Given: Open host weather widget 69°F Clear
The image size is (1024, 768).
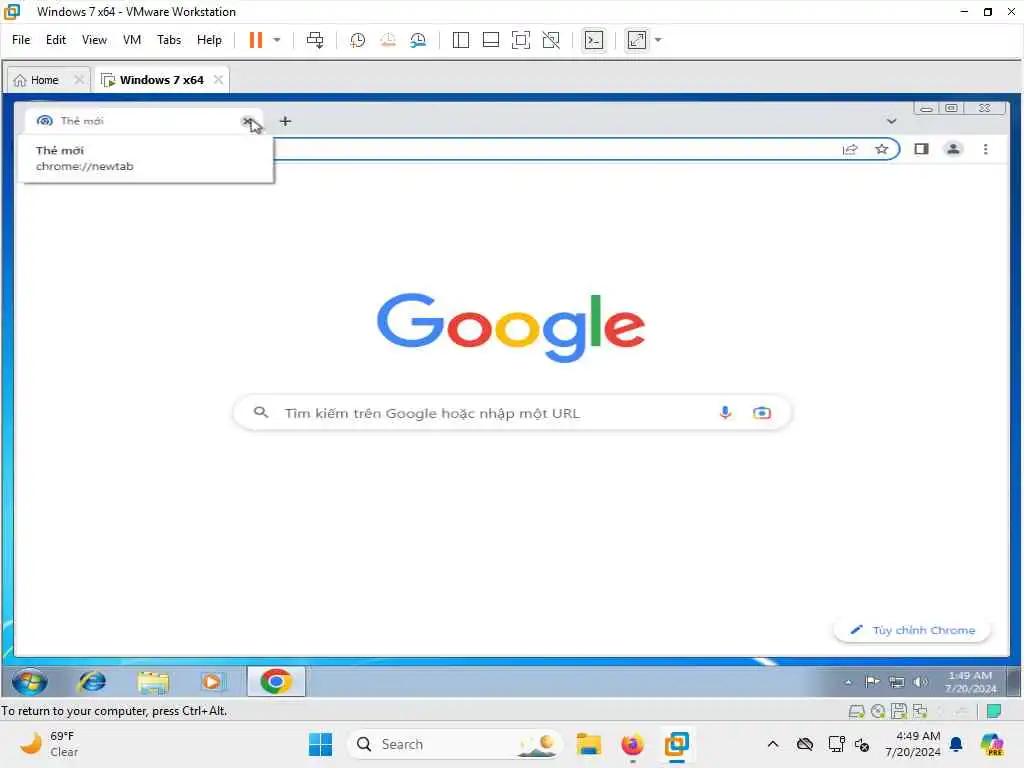Looking at the screenshot, I should [x=49, y=744].
